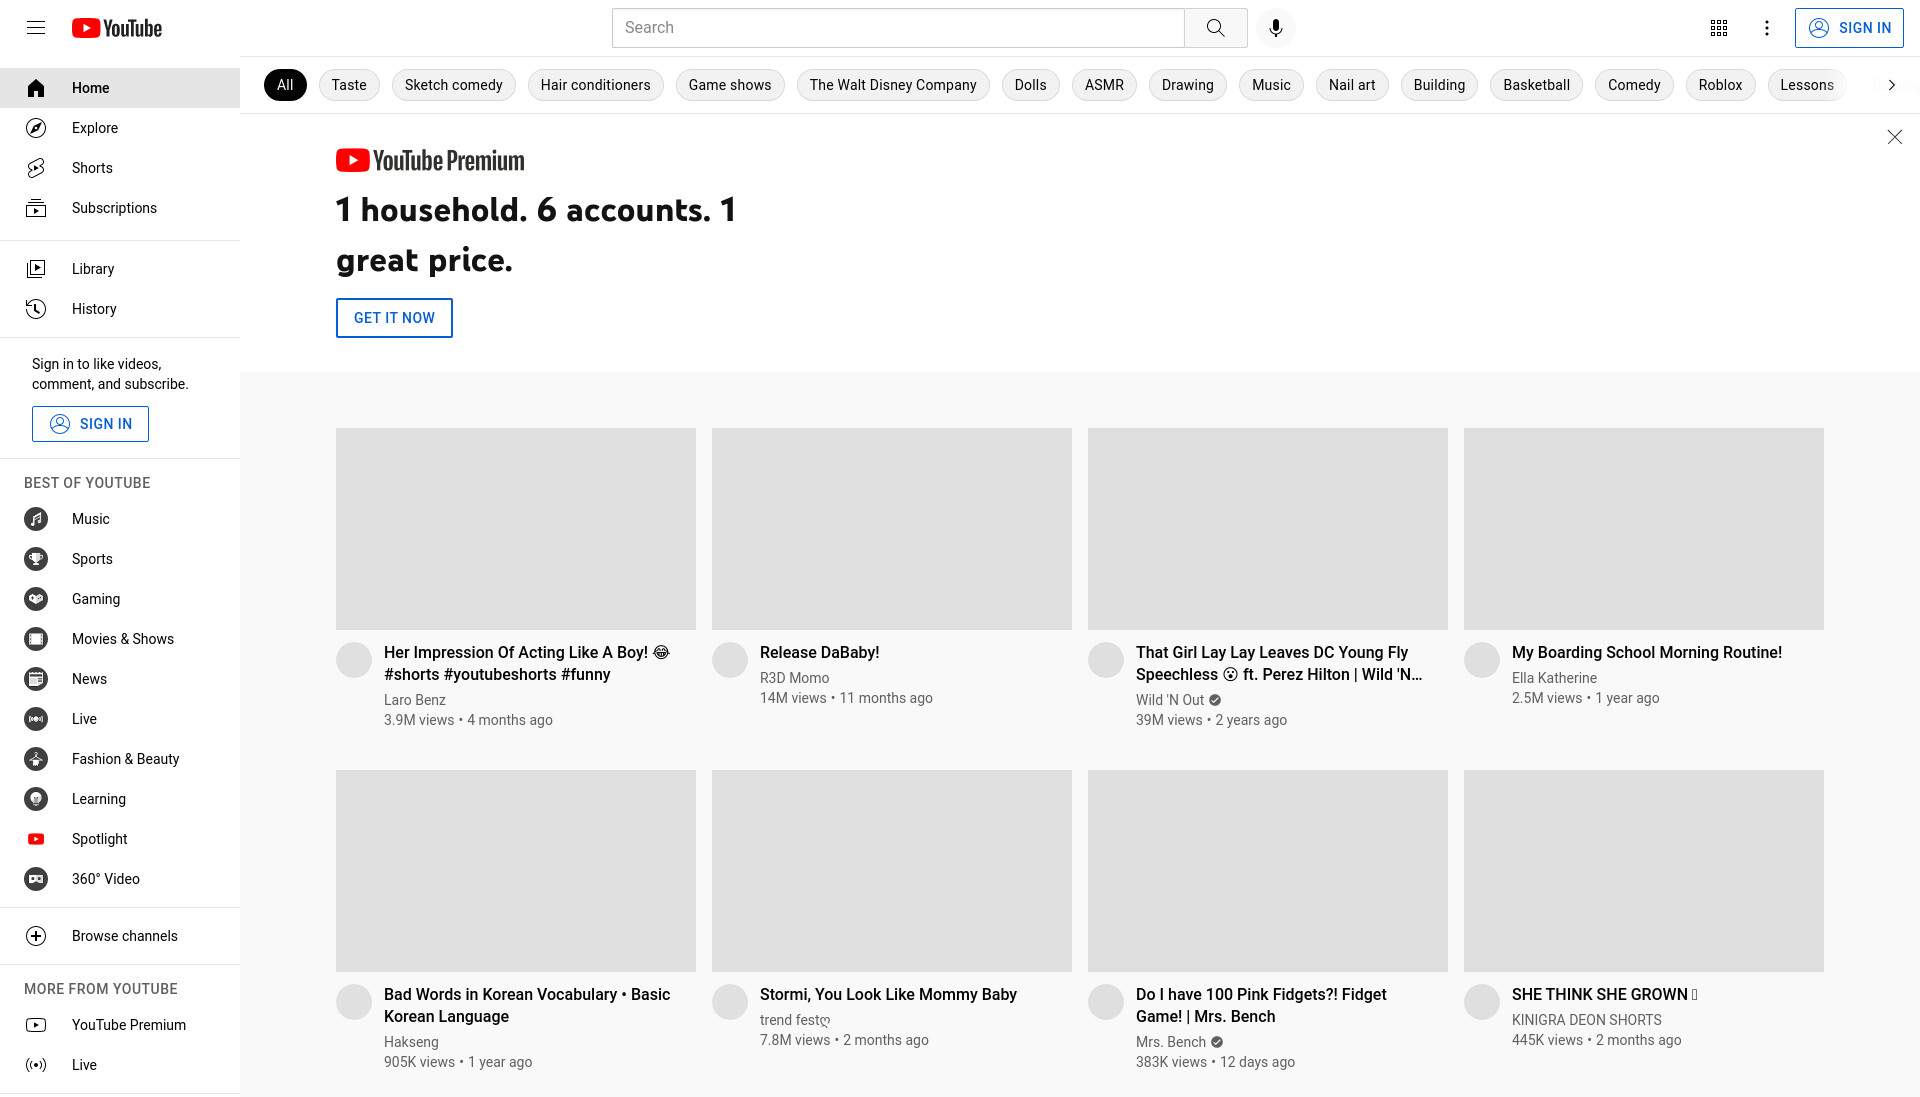
Task: Open Fashion & Beauty category
Action: [120, 759]
